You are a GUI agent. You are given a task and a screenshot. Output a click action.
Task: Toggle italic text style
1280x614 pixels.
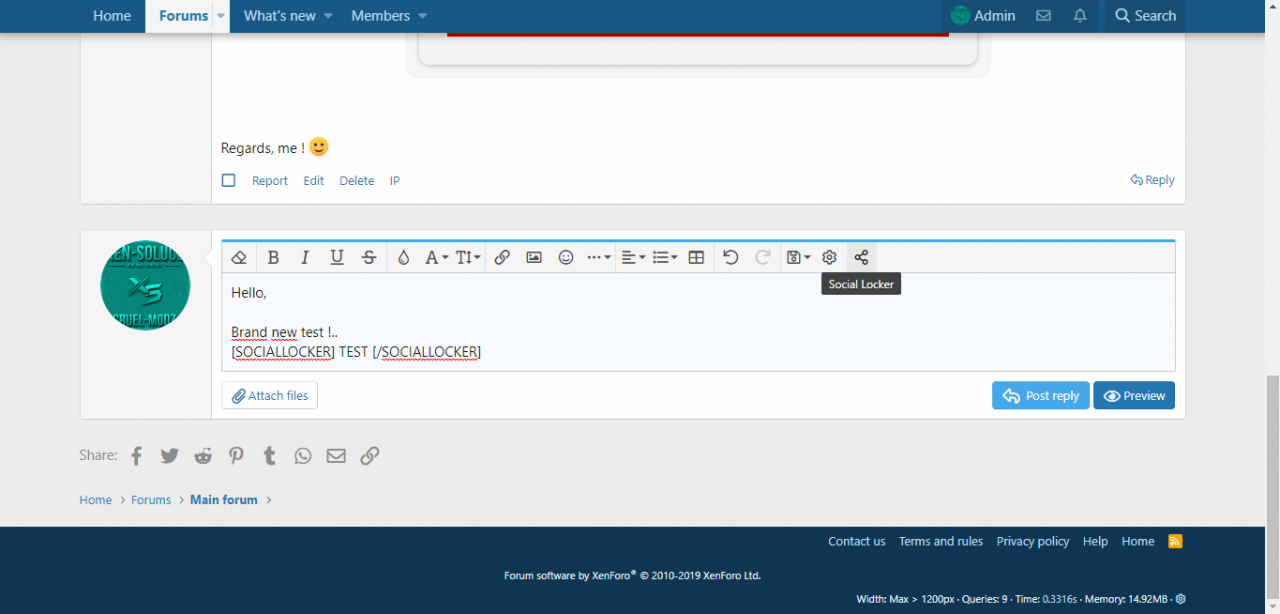click(x=305, y=257)
